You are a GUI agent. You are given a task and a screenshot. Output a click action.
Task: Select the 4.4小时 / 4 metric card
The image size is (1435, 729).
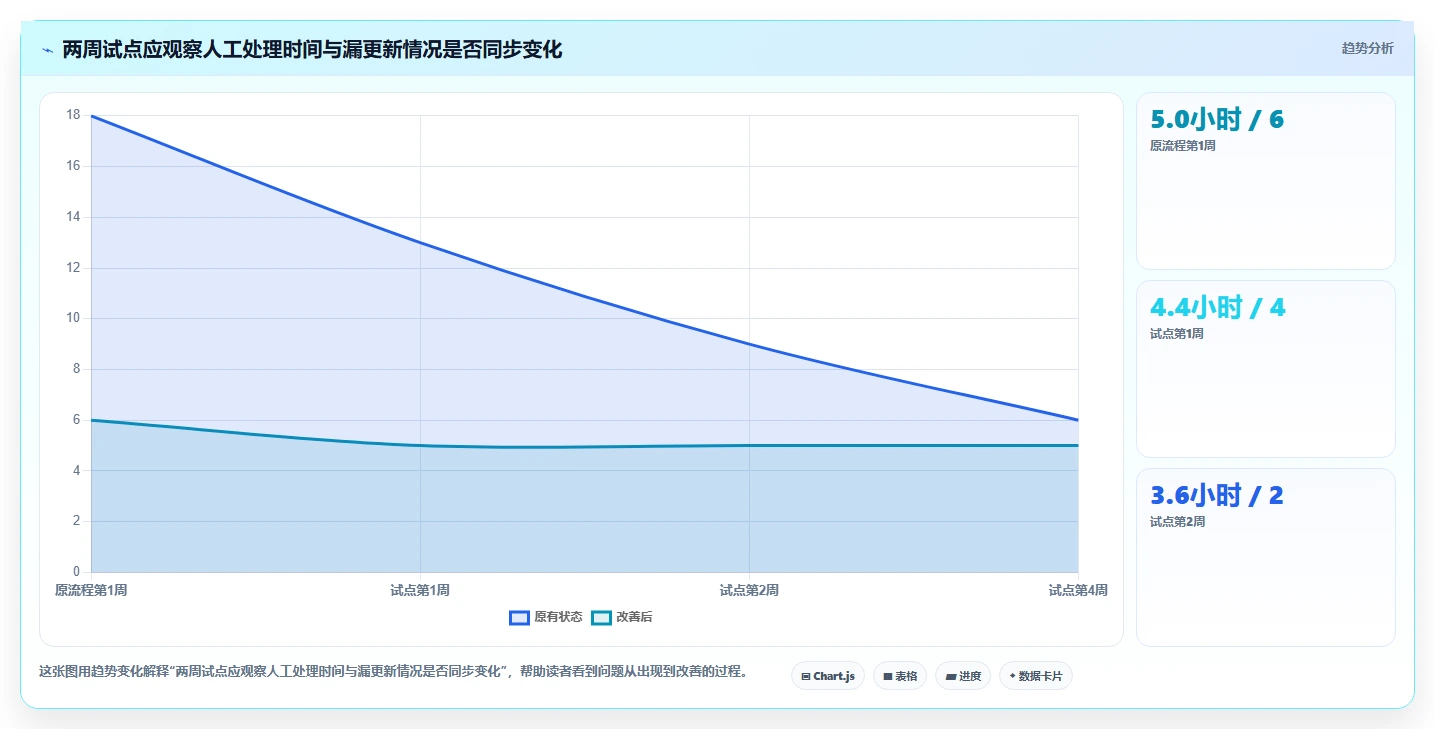click(x=1266, y=369)
